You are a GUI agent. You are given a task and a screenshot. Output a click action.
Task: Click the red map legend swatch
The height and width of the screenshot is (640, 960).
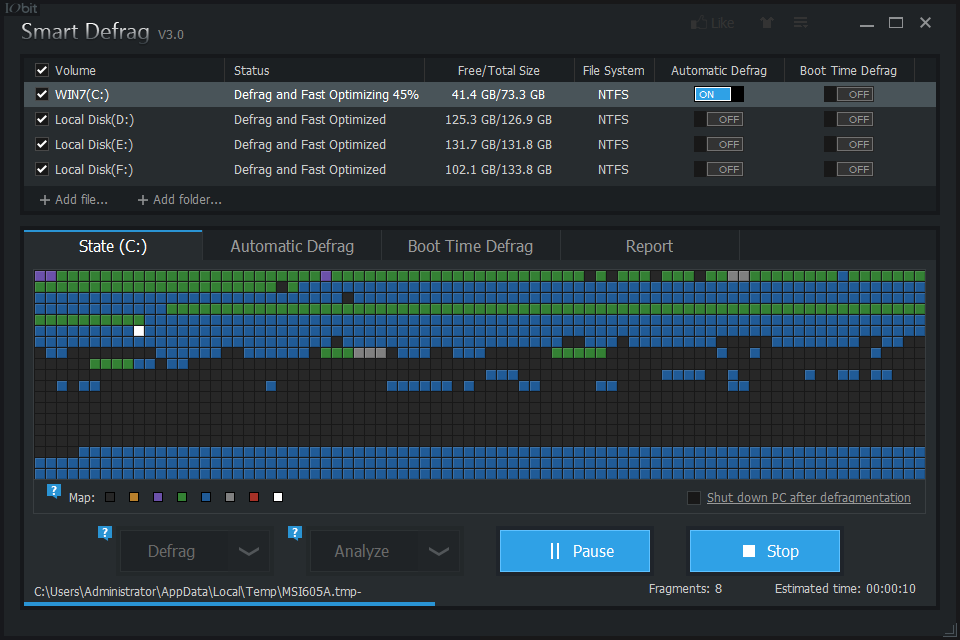254,497
